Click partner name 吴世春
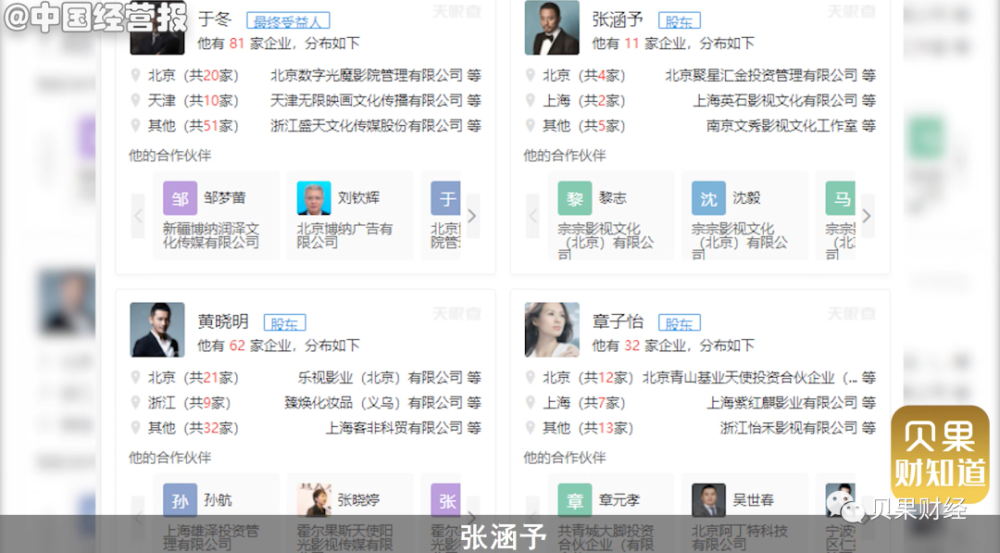Viewport: 1000px width, 553px height. click(x=753, y=500)
